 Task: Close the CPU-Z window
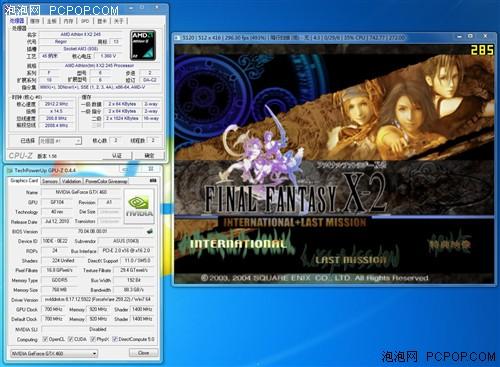click(156, 7)
